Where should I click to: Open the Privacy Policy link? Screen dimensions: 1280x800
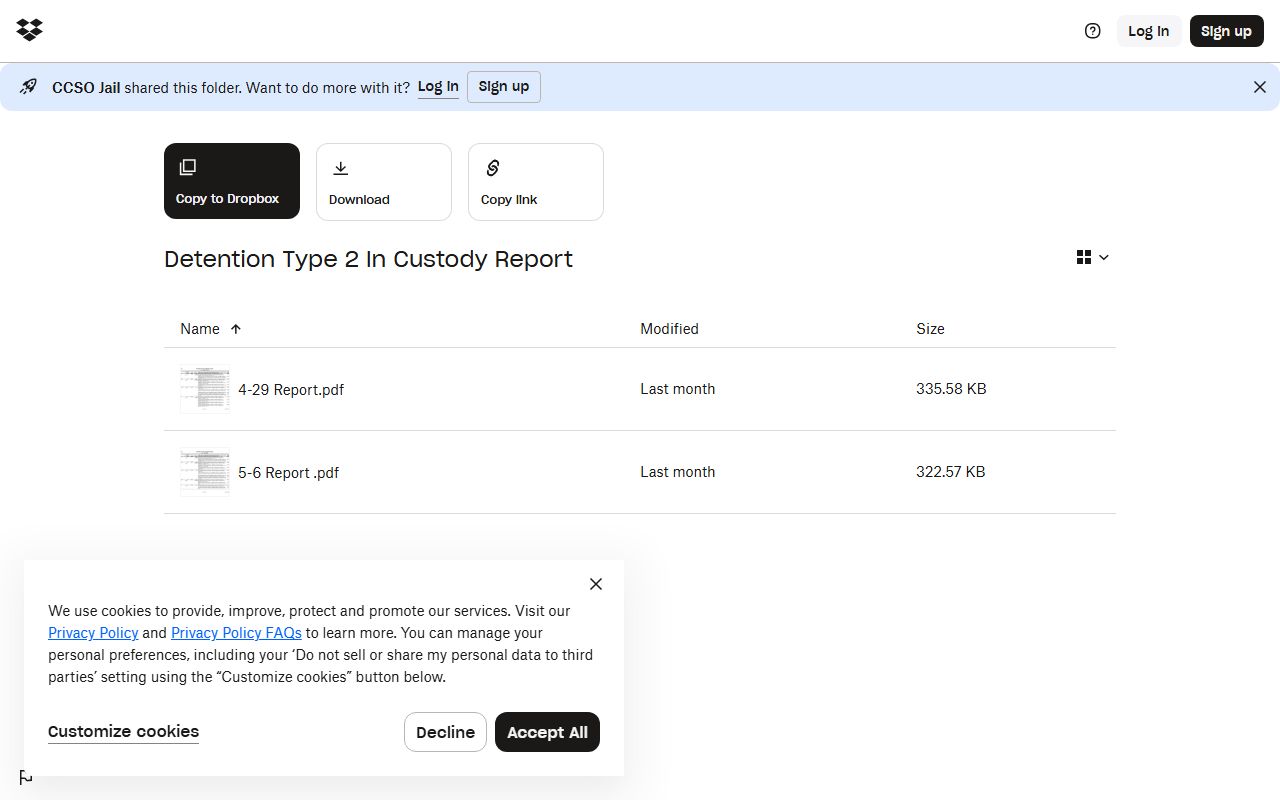(93, 633)
